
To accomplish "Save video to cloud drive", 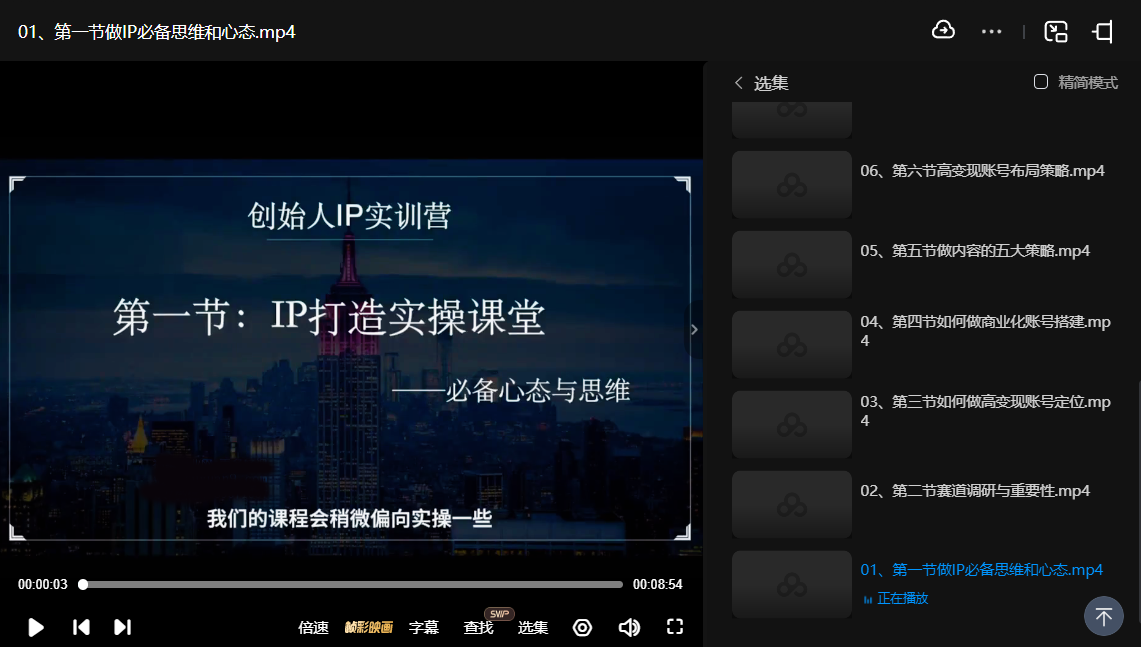I will point(943,31).
